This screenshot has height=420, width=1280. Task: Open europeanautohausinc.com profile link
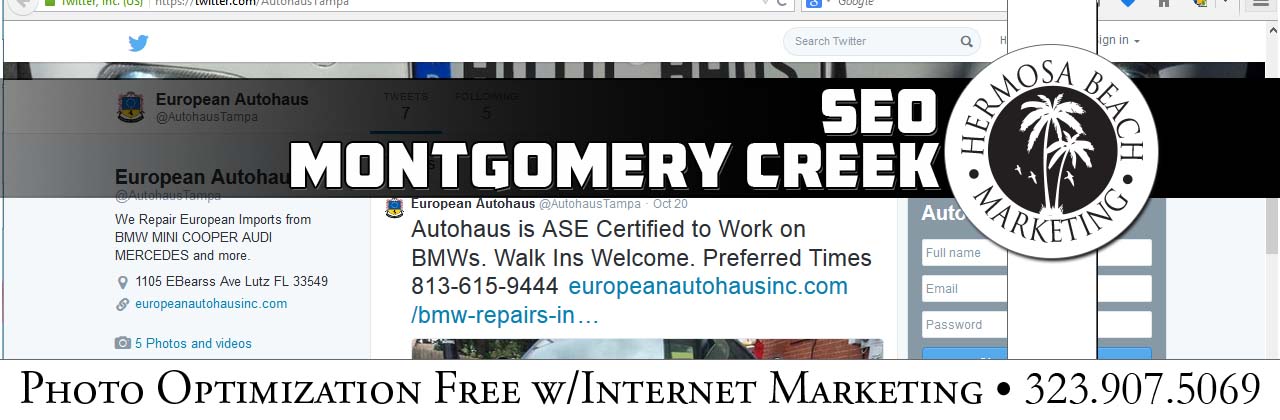tap(211, 304)
